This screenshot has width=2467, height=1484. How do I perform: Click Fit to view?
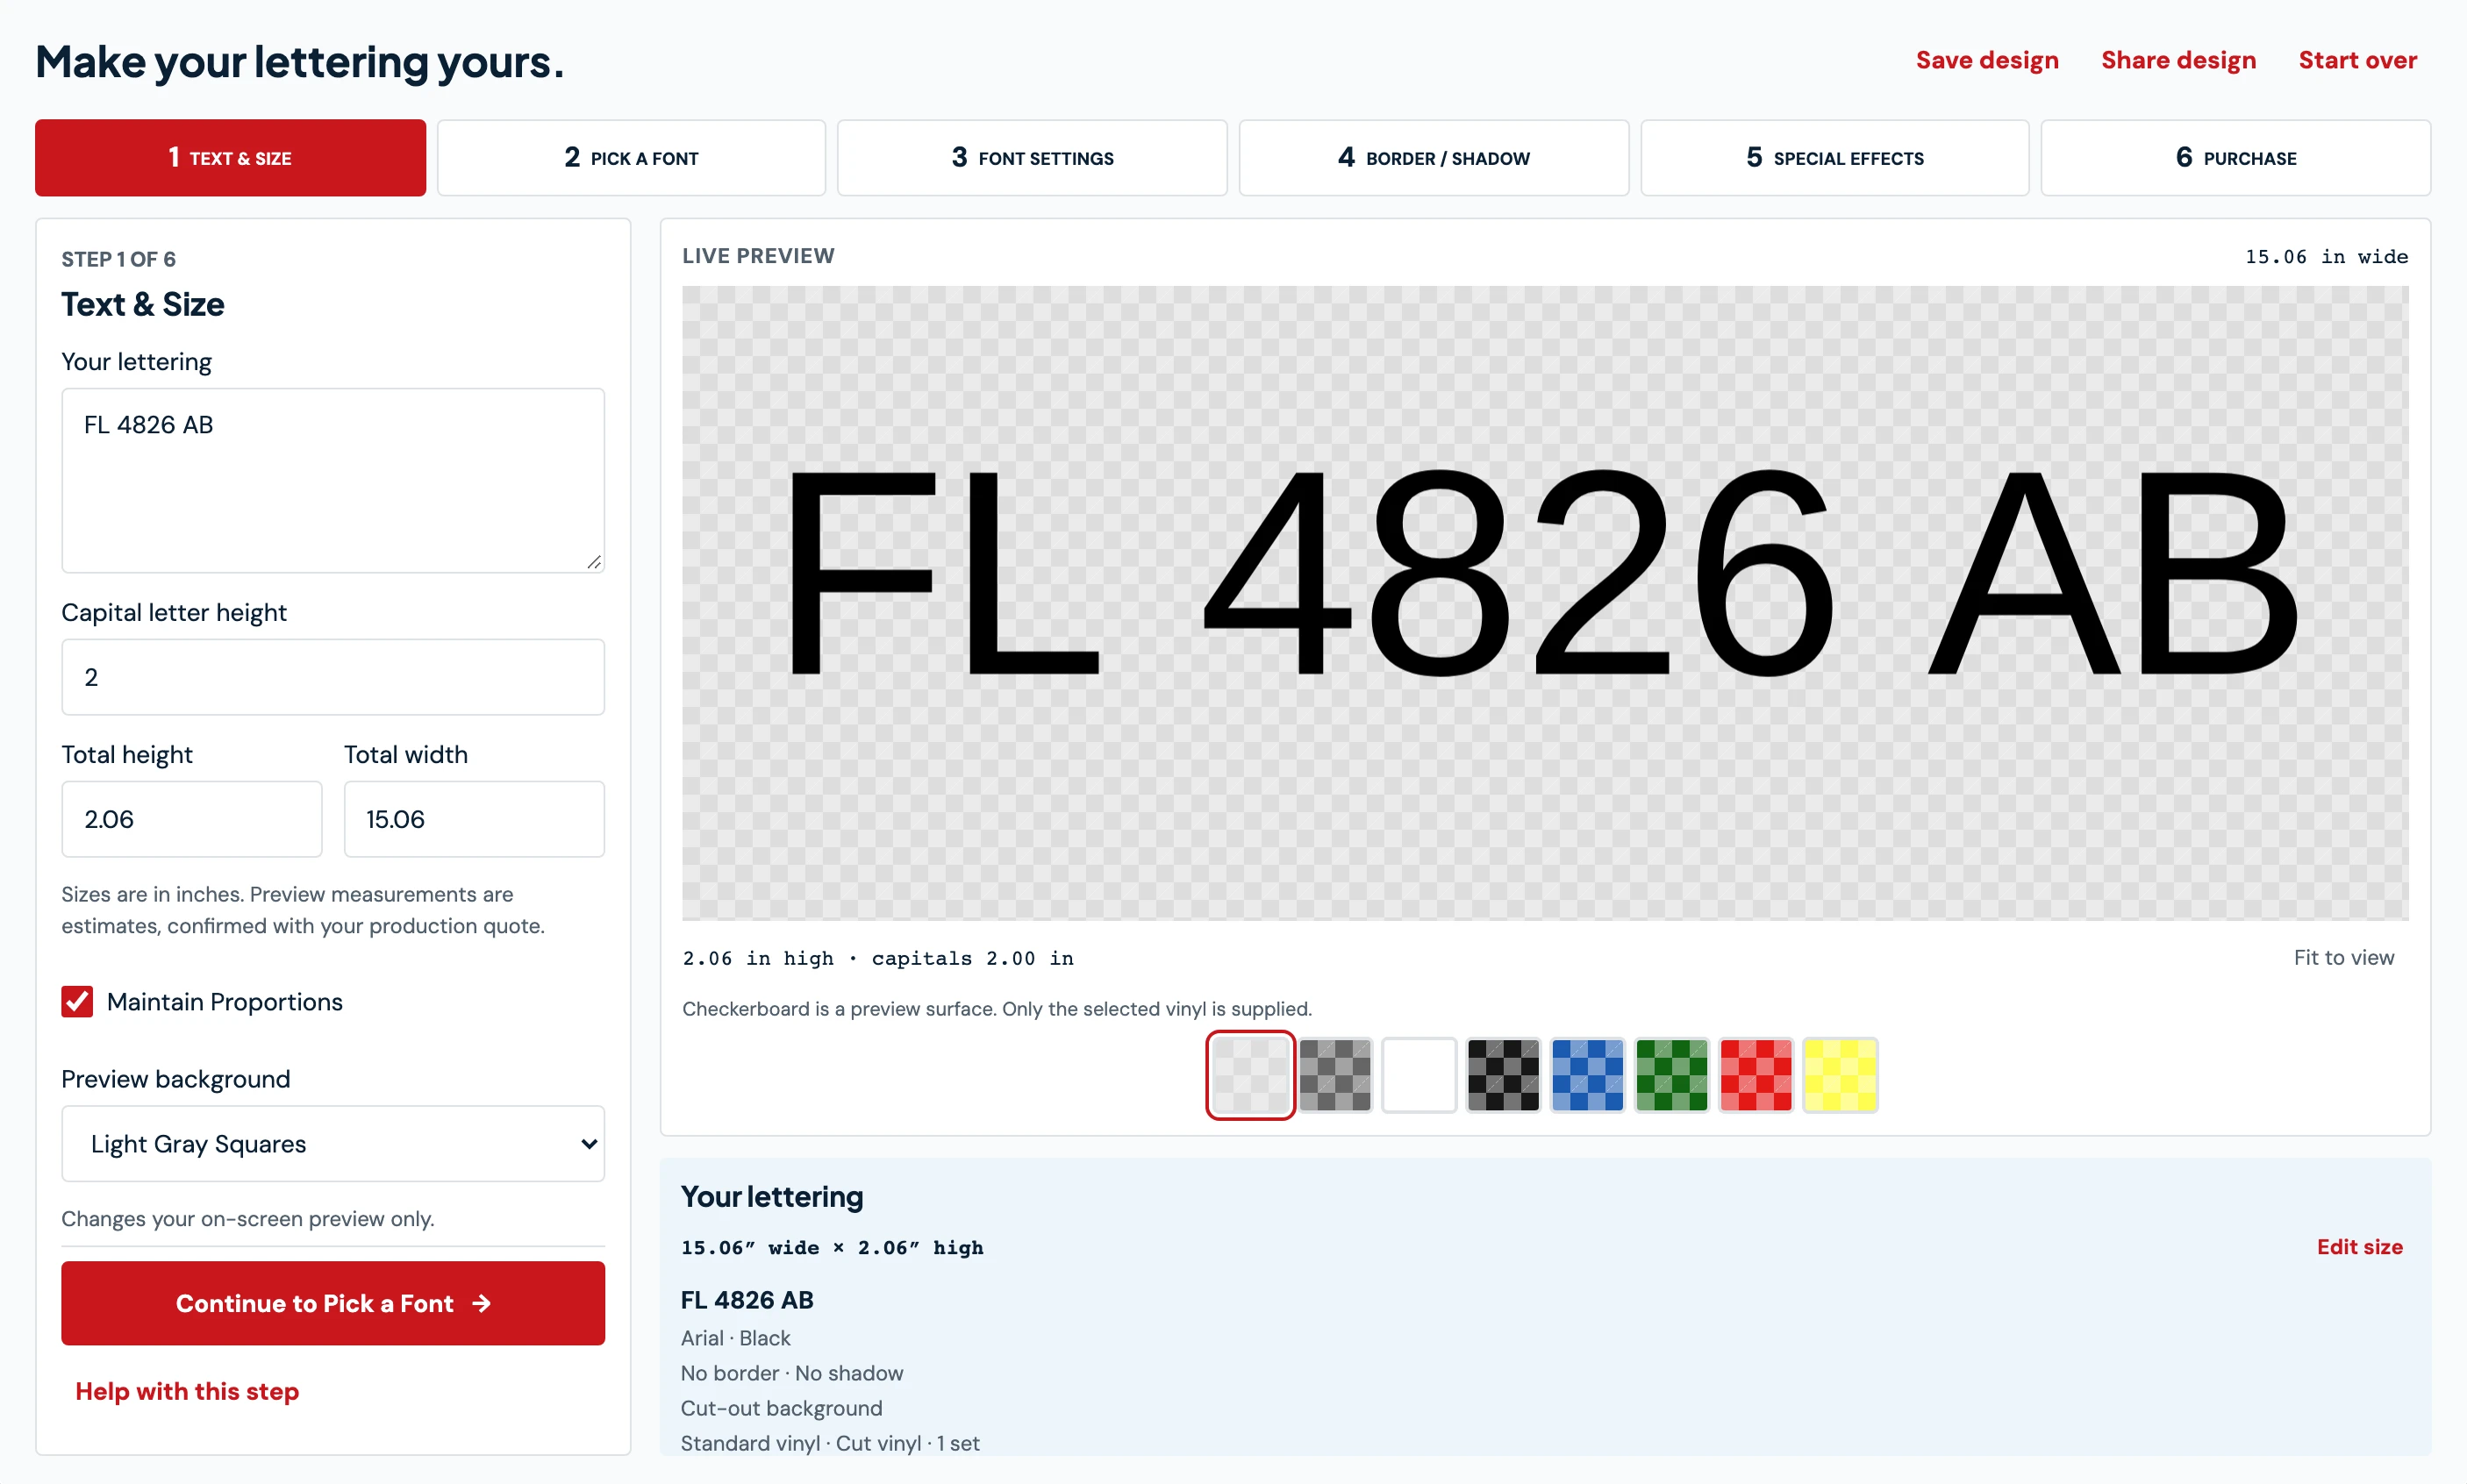click(x=2344, y=958)
